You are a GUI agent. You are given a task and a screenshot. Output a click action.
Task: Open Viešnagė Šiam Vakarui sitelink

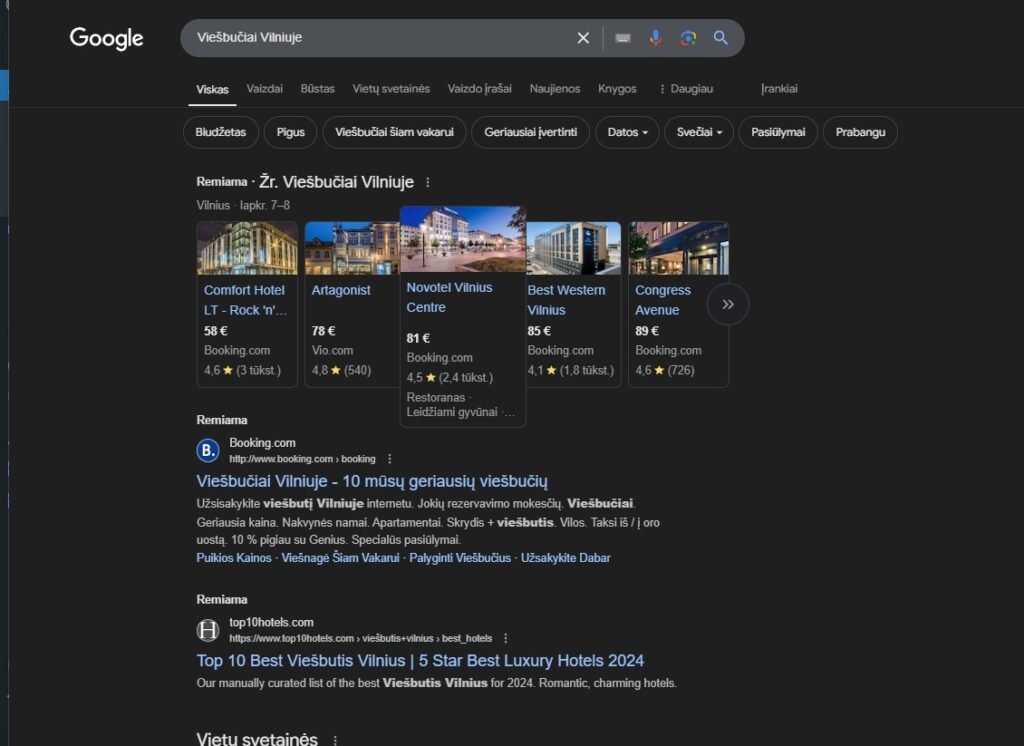click(340, 558)
